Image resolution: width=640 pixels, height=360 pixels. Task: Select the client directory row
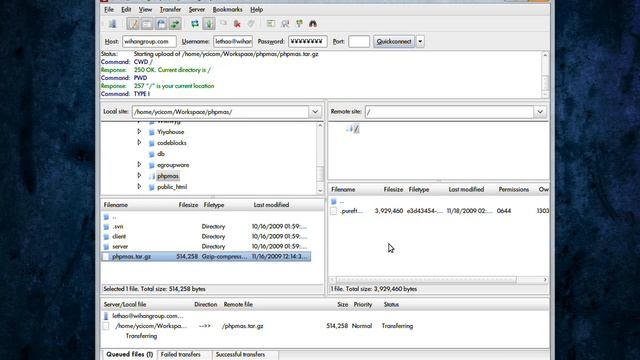(206, 237)
